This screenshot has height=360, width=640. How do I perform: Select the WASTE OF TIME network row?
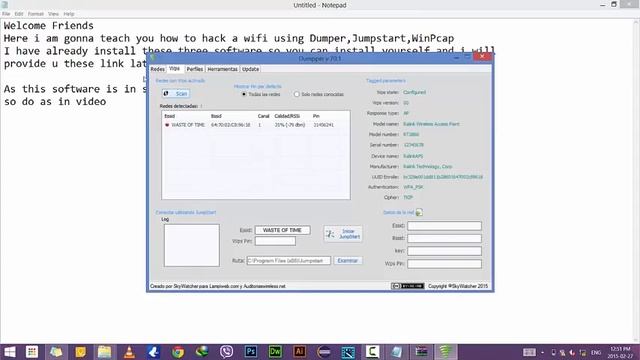click(x=256, y=125)
